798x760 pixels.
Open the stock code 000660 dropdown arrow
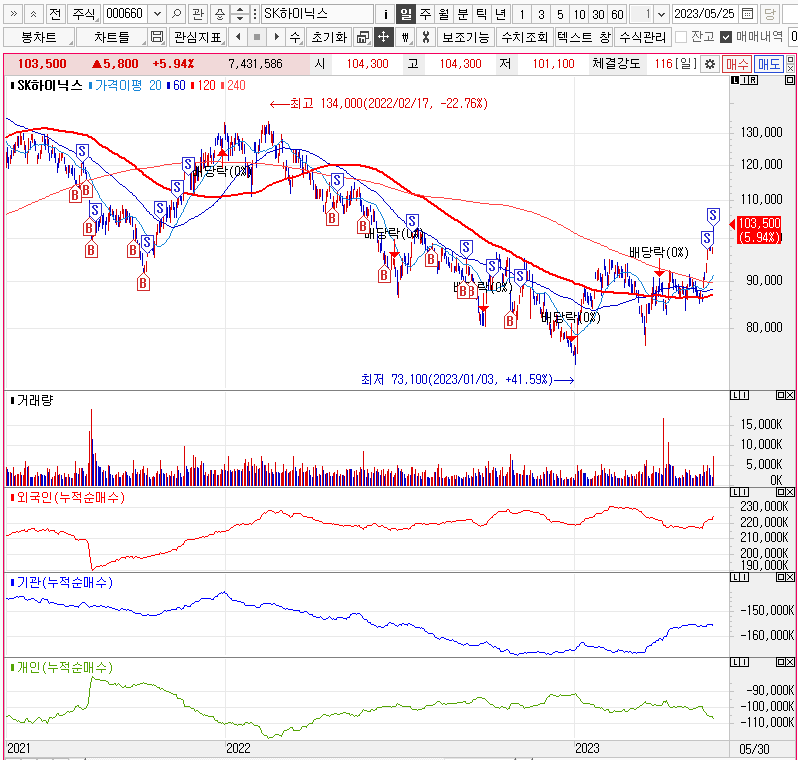(x=157, y=14)
